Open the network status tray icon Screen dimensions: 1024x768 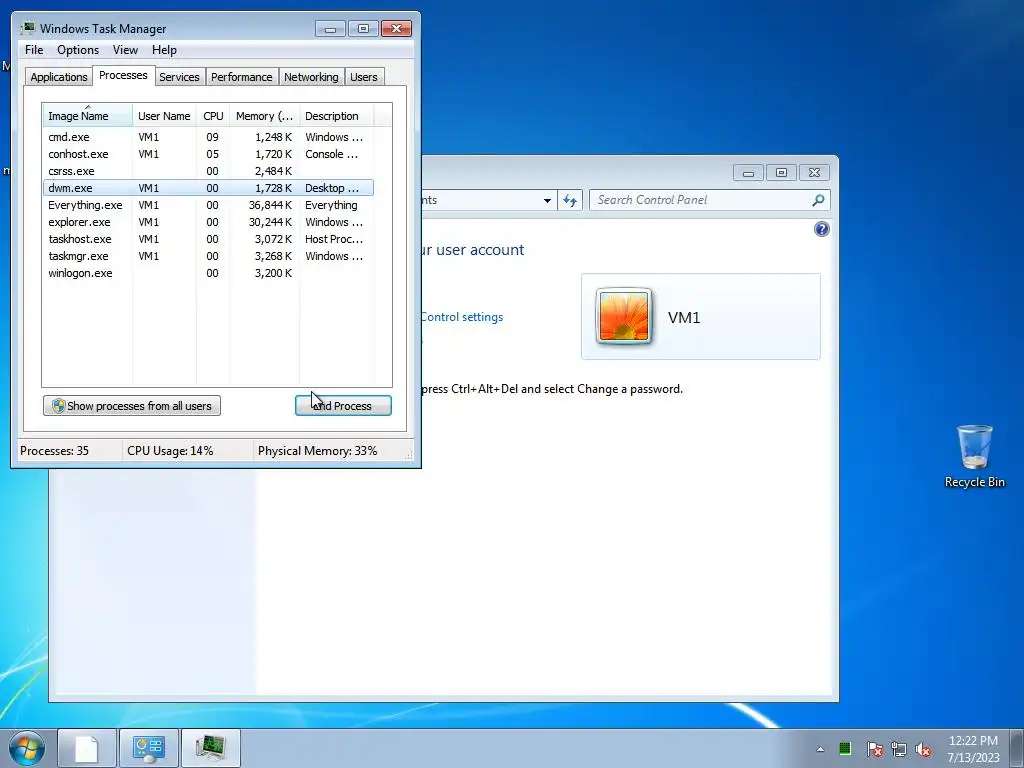899,749
